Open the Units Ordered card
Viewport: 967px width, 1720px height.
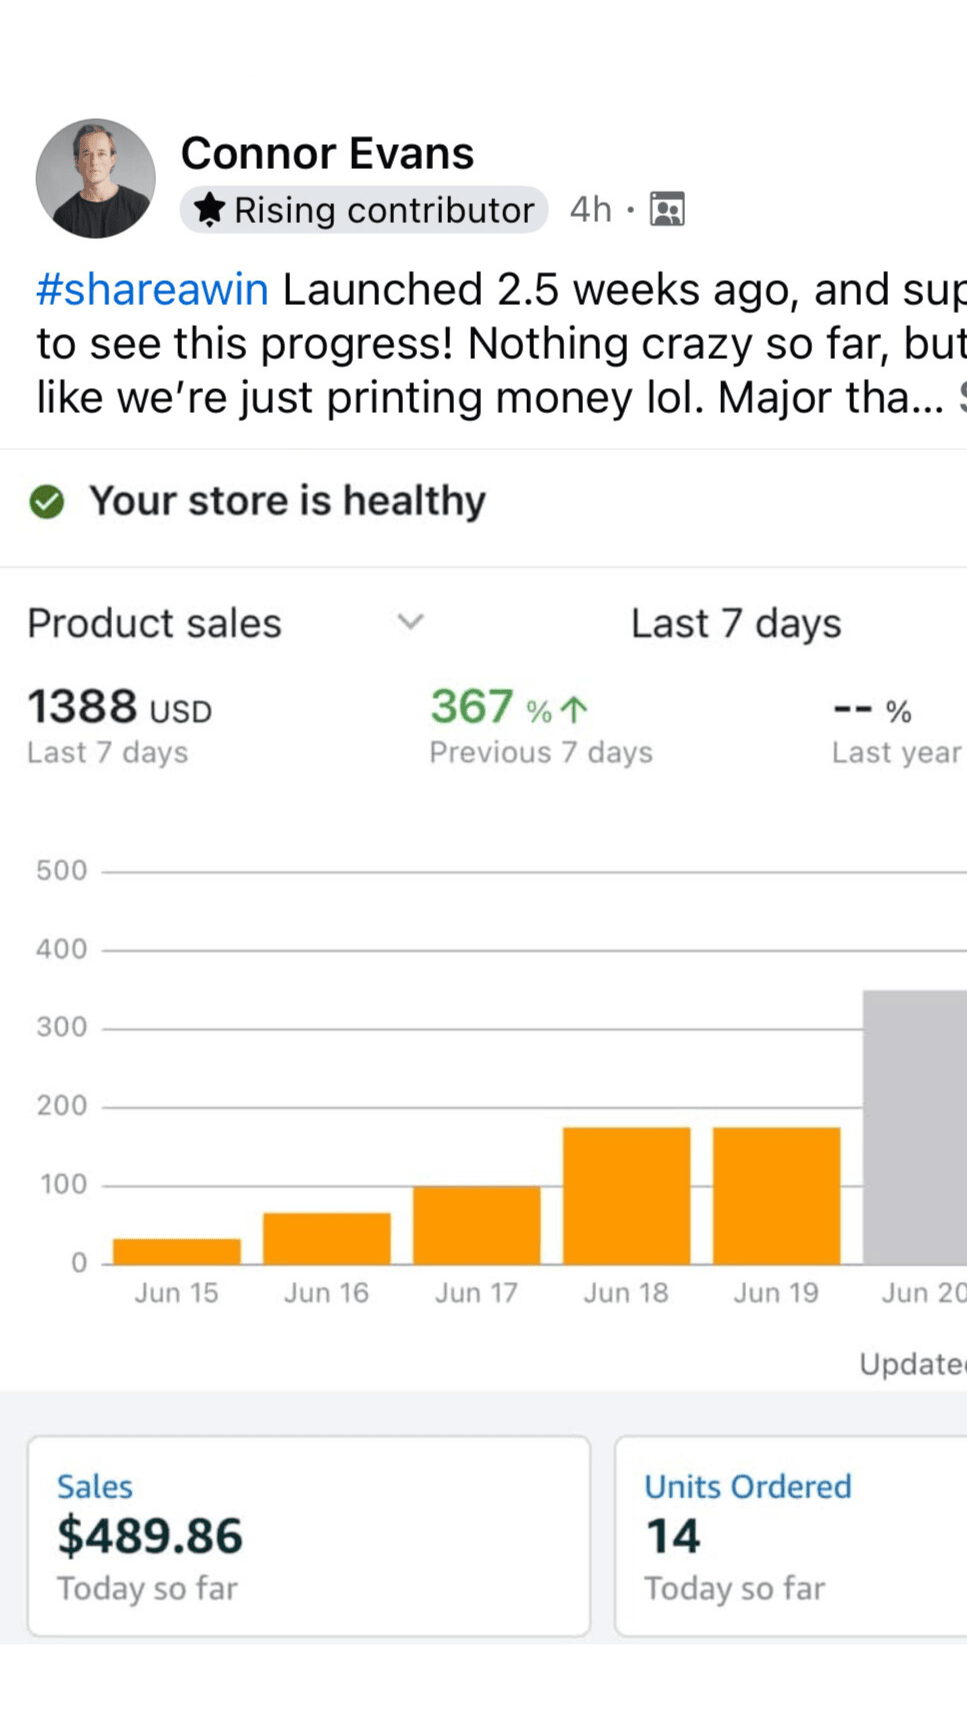(x=790, y=1536)
